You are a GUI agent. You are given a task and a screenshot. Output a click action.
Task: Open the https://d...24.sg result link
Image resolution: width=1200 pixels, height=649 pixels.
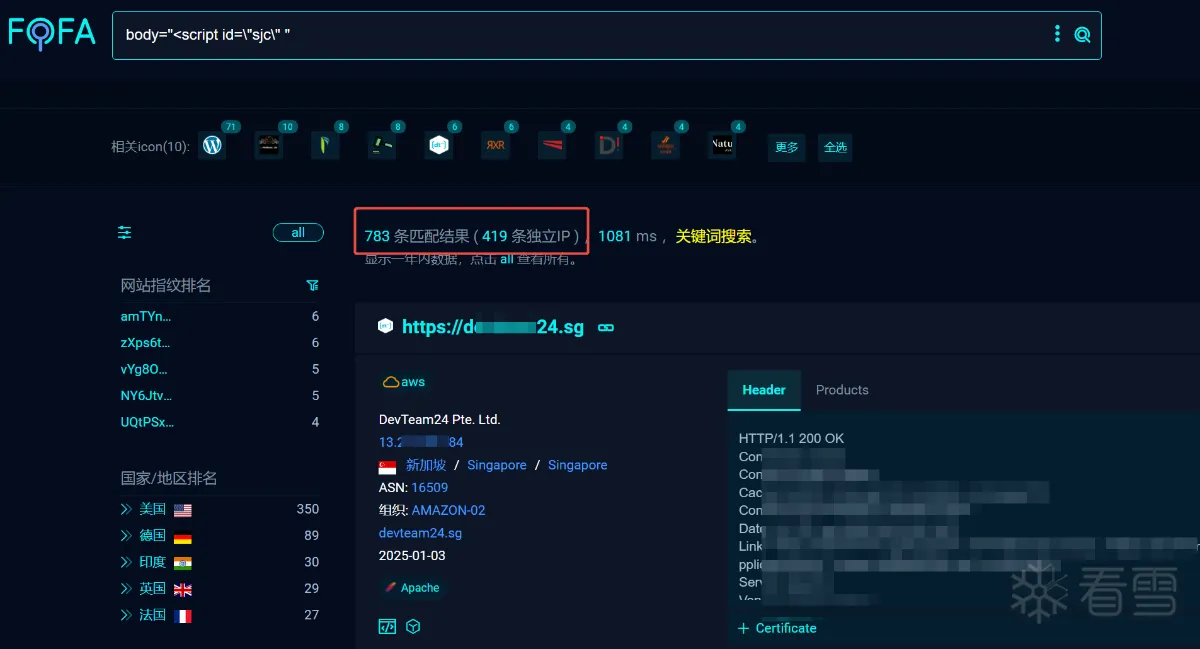tap(492, 327)
